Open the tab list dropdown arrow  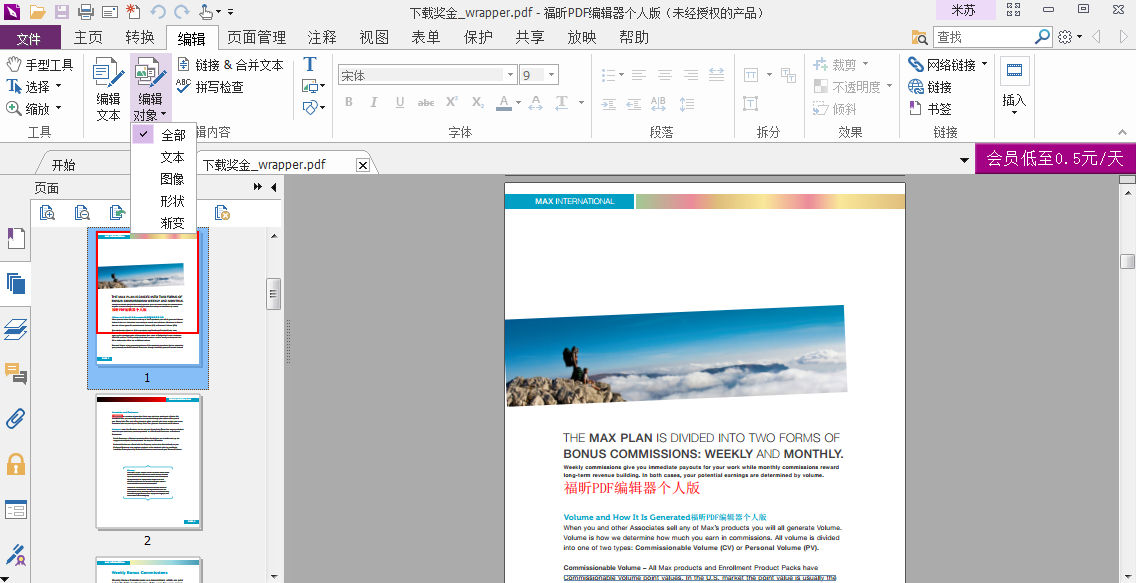[964, 160]
